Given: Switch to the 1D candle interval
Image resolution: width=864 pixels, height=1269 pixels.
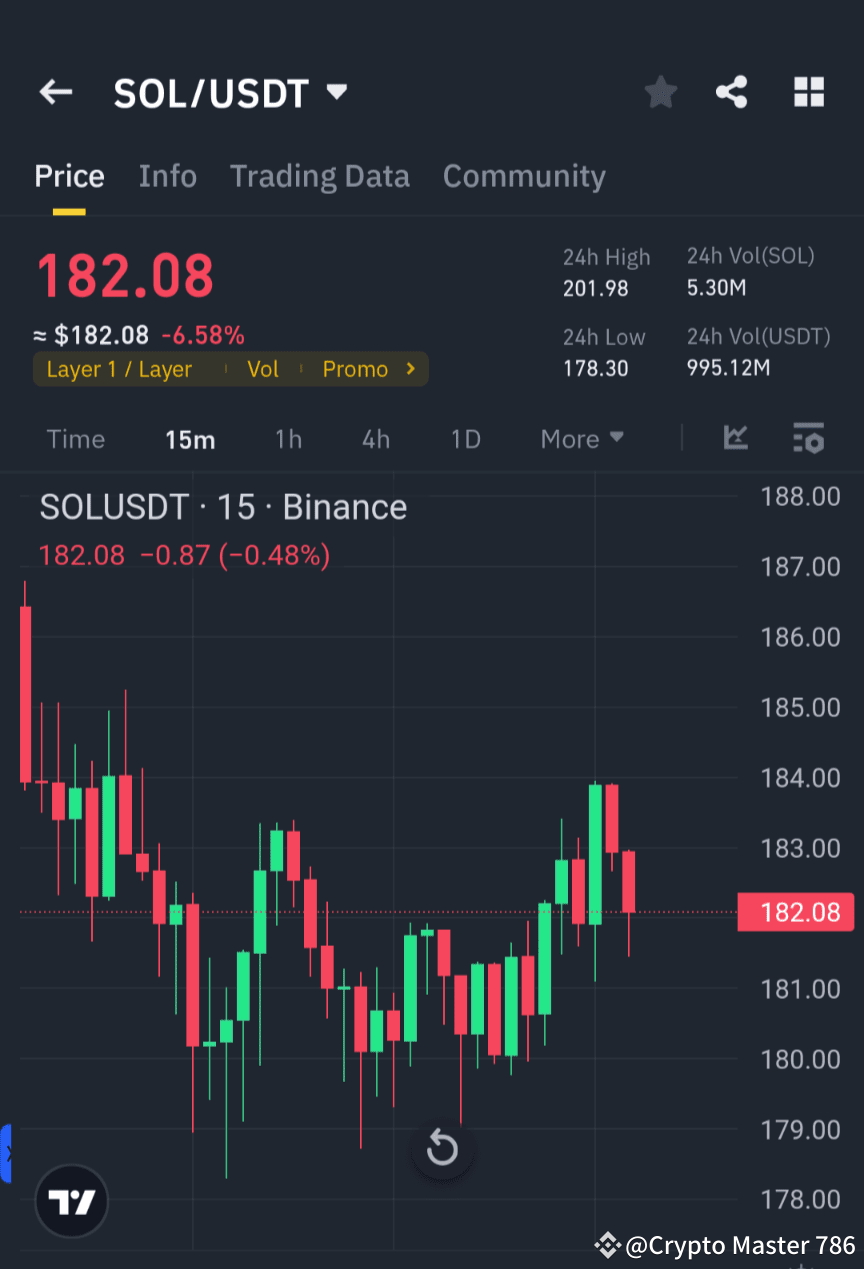Looking at the screenshot, I should 464,438.
